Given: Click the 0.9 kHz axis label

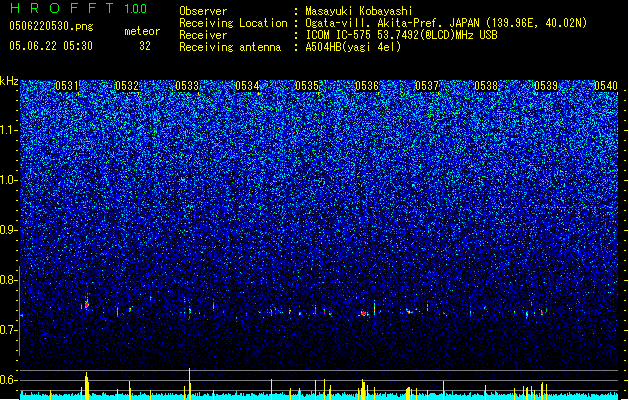Looking at the screenshot, I should pyautogui.click(x=8, y=230).
